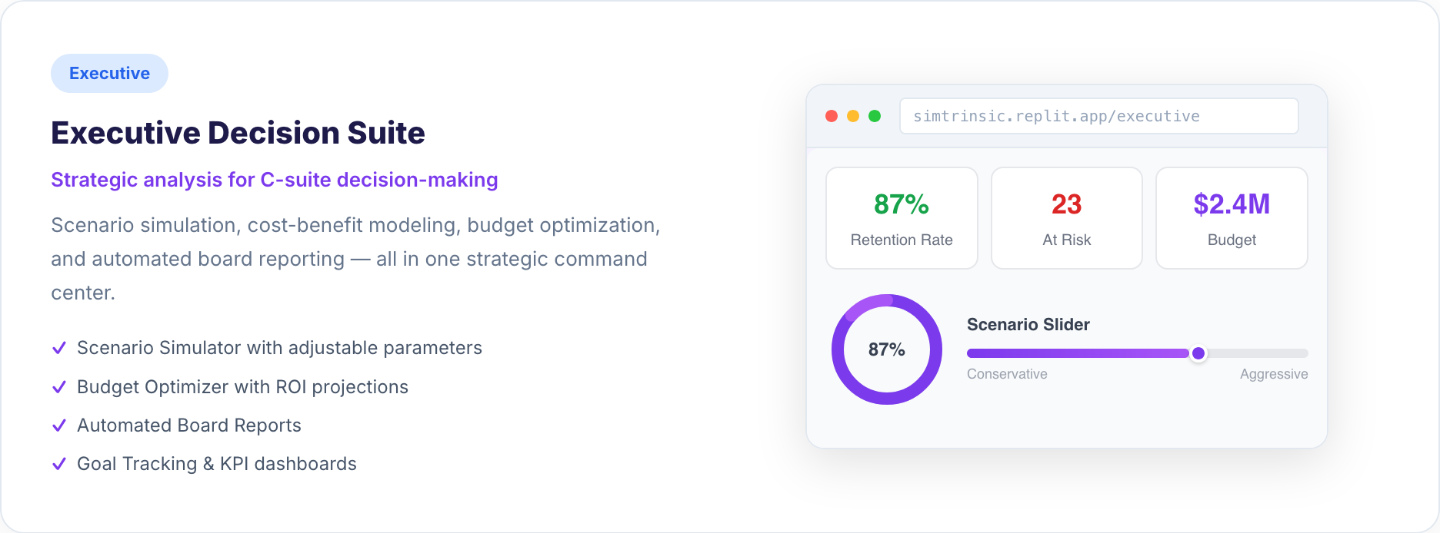Click checkmark beside Automated Board Reports

[x=59, y=425]
